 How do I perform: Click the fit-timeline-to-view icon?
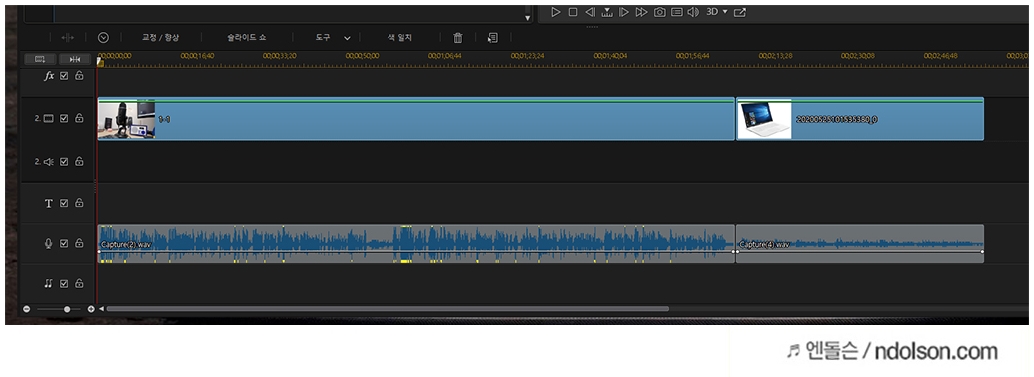75,59
